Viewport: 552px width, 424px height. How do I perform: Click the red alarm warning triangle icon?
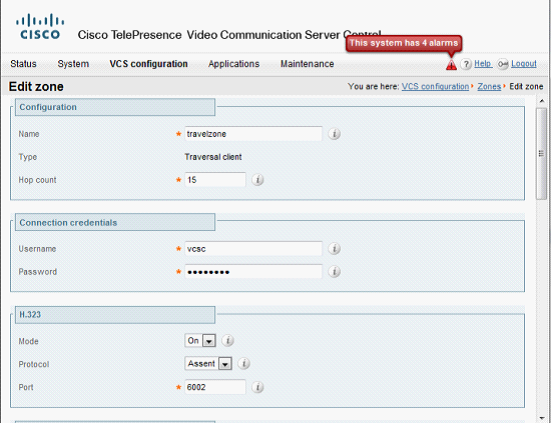(x=451, y=65)
